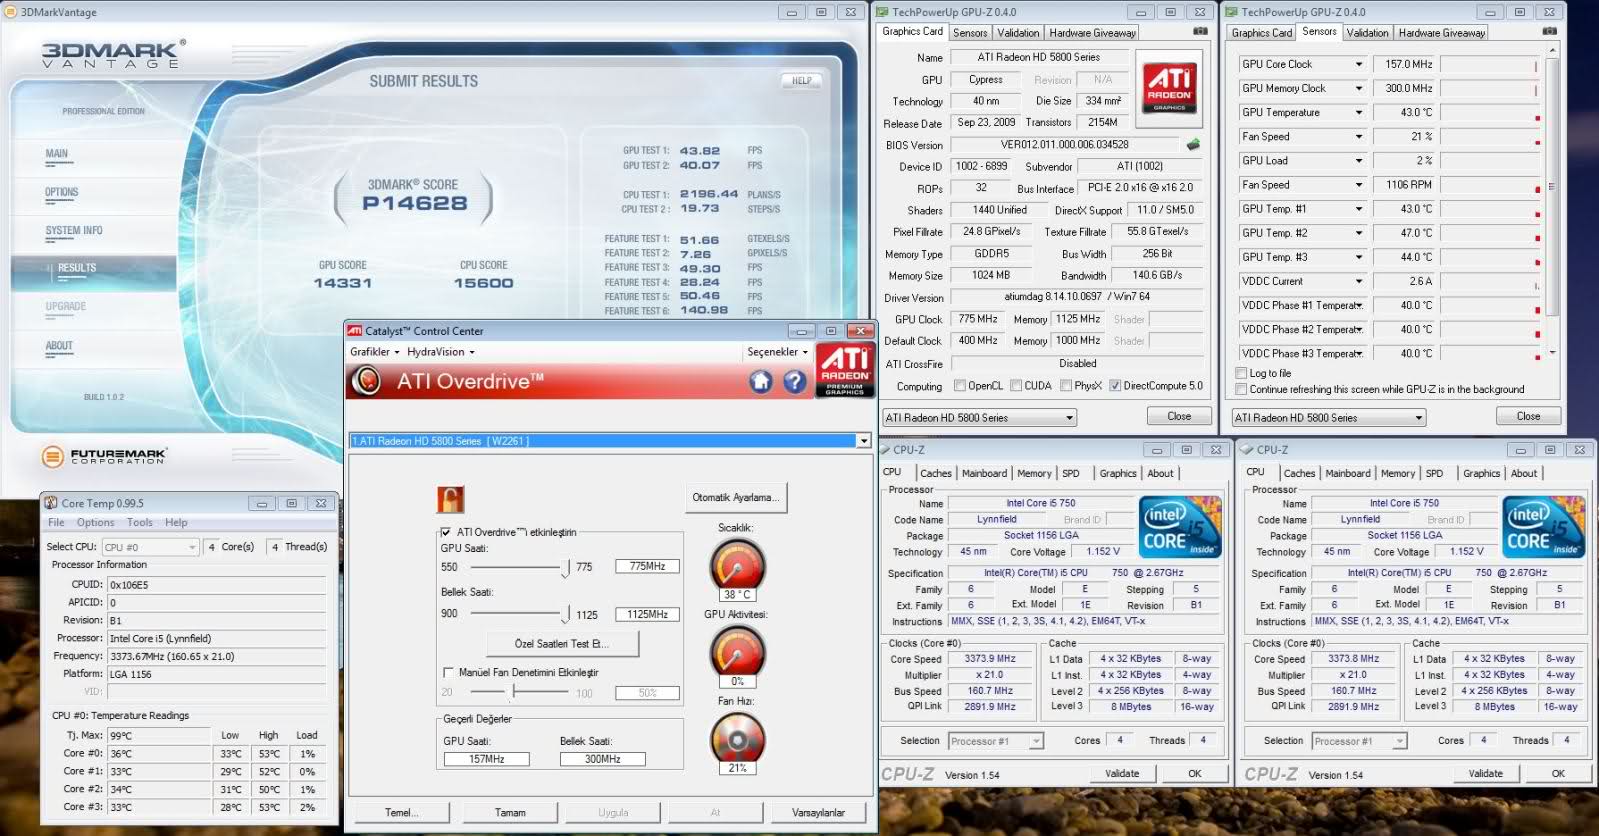Switch to Memory tab in right CPU-Z window
This screenshot has width=1599, height=836.
(1398, 473)
